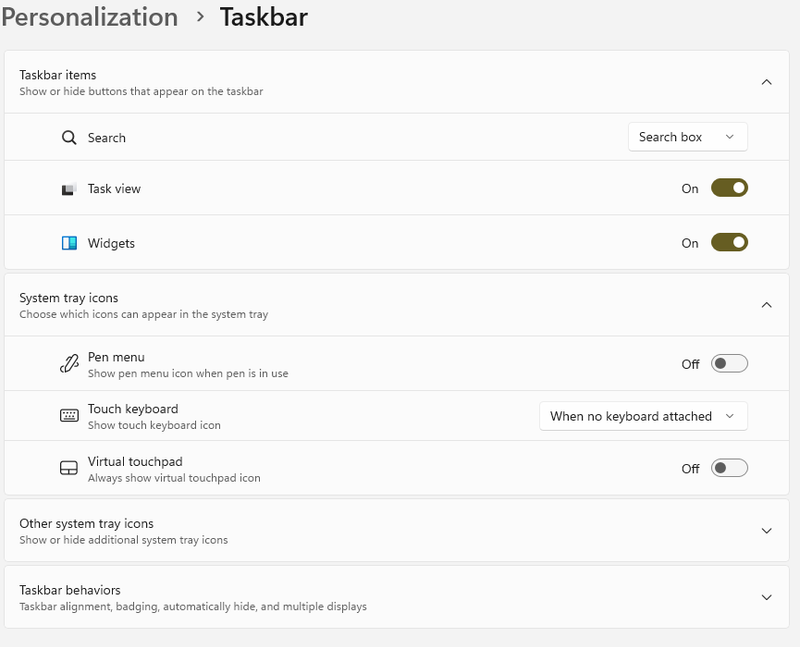The image size is (800, 647).
Task: Open the Search box dropdown
Action: tap(687, 137)
